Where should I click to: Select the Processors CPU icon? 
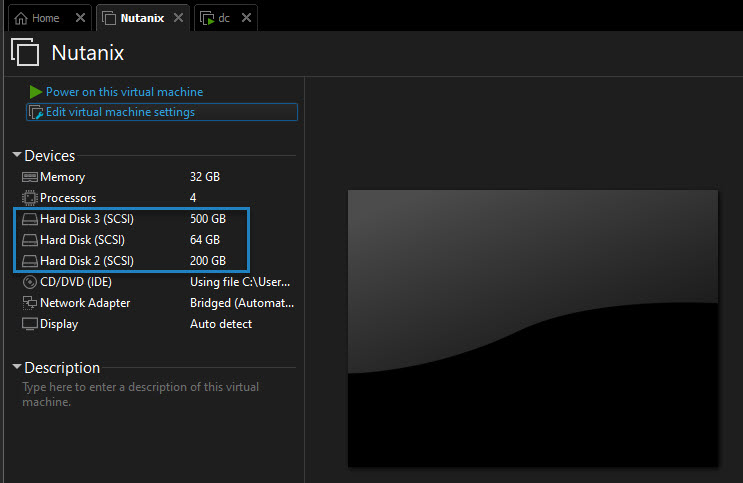pos(29,198)
